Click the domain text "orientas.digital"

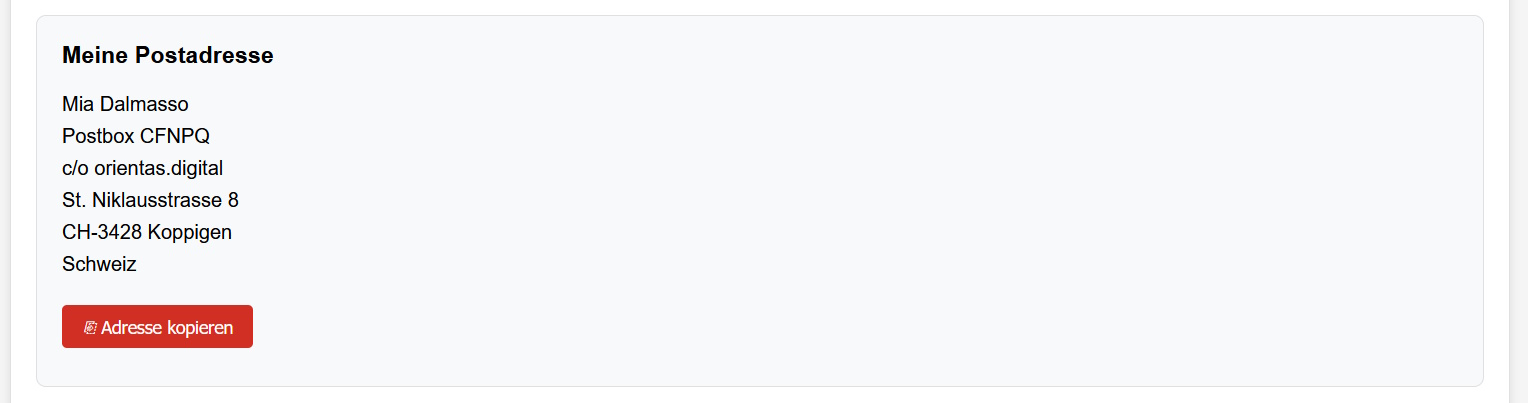click(158, 168)
